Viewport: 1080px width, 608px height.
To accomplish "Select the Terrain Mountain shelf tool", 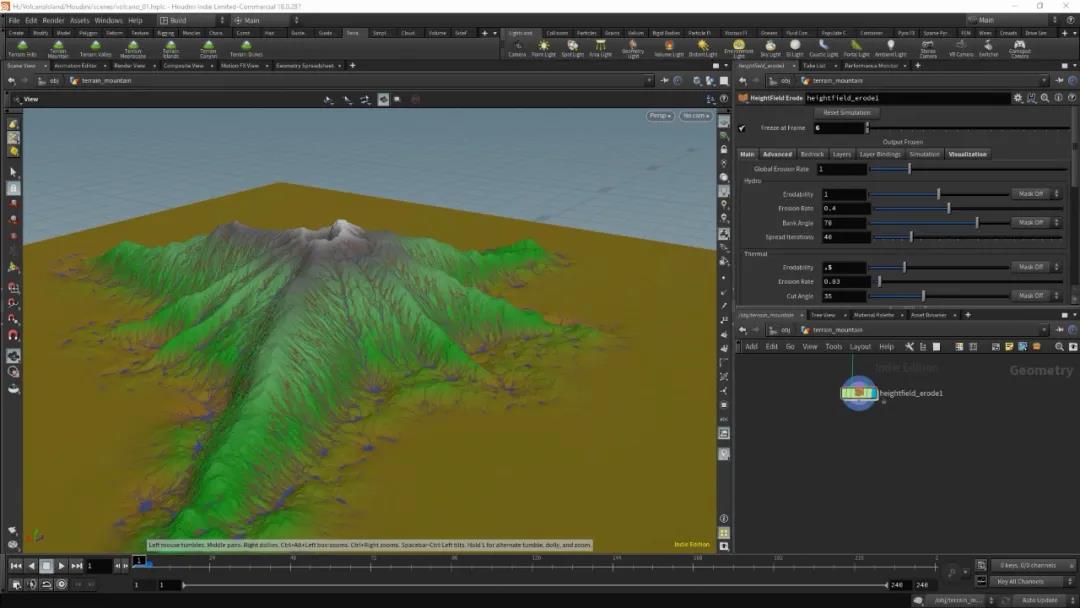I will pos(58,48).
